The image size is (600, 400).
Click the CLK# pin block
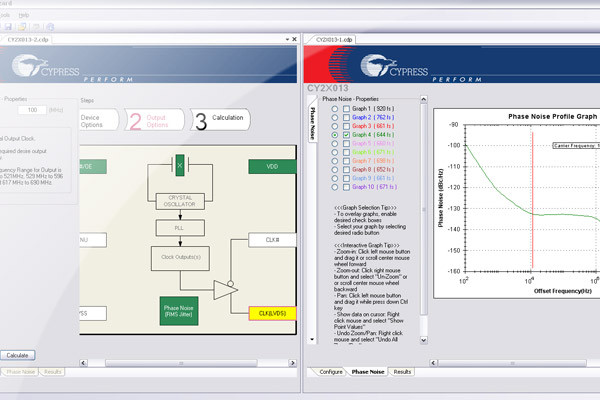(x=272, y=240)
